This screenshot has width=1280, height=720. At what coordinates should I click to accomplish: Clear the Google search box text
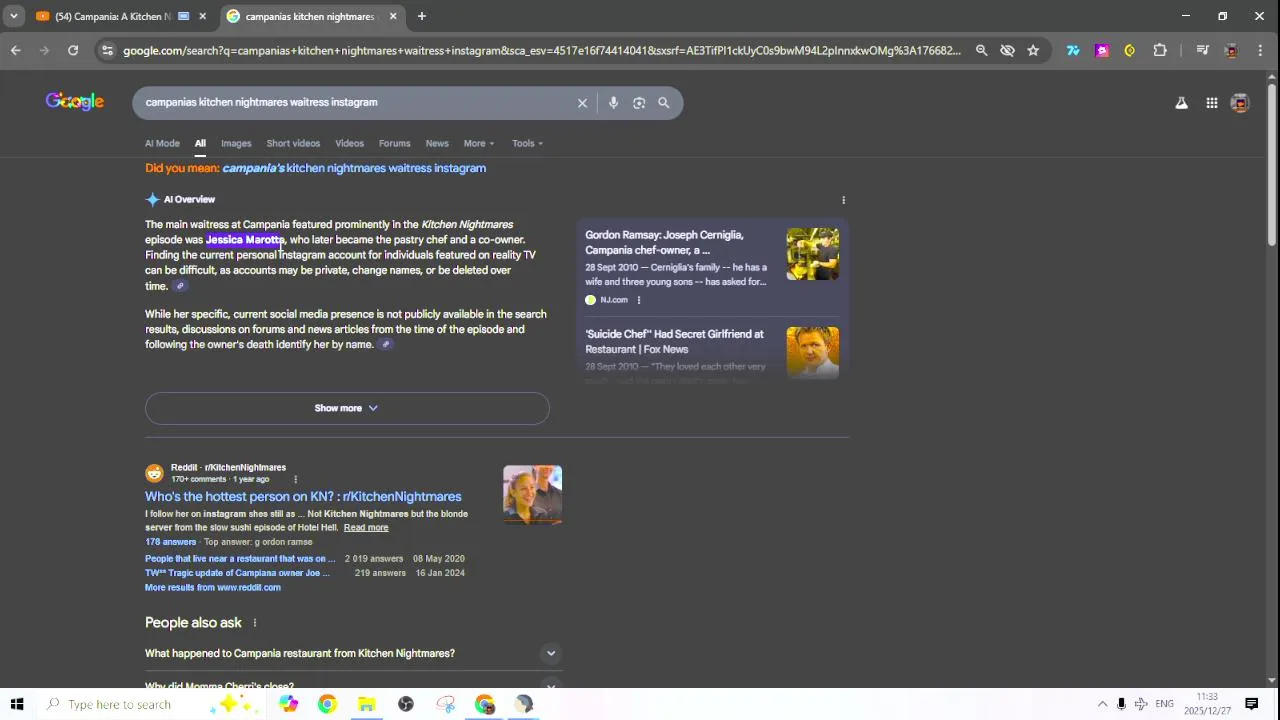coord(582,102)
